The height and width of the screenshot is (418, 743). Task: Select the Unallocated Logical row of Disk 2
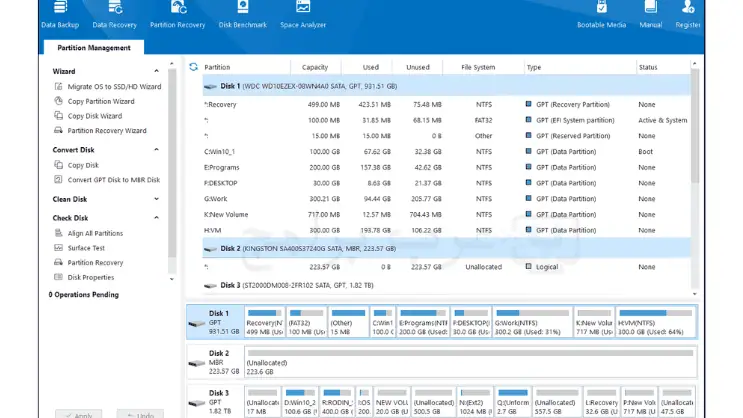[x=446, y=267]
